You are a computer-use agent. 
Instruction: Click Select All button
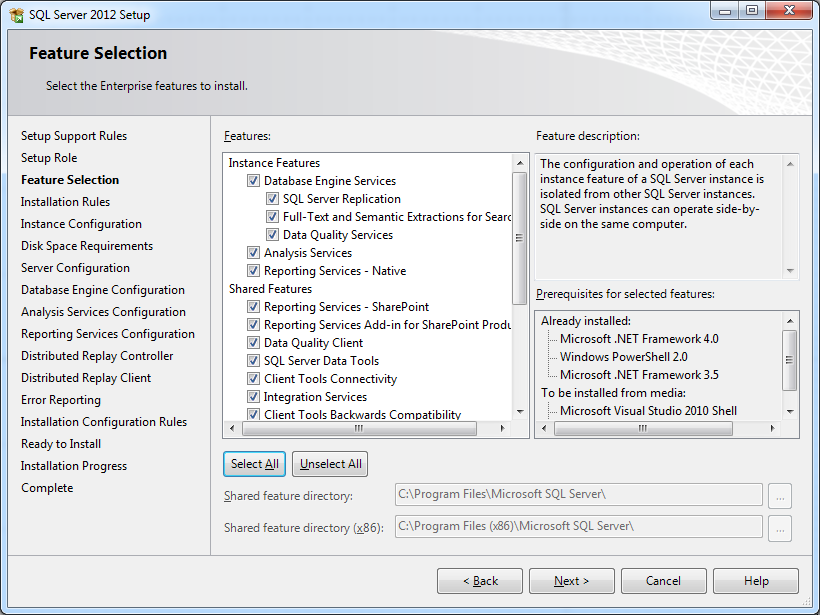point(255,464)
